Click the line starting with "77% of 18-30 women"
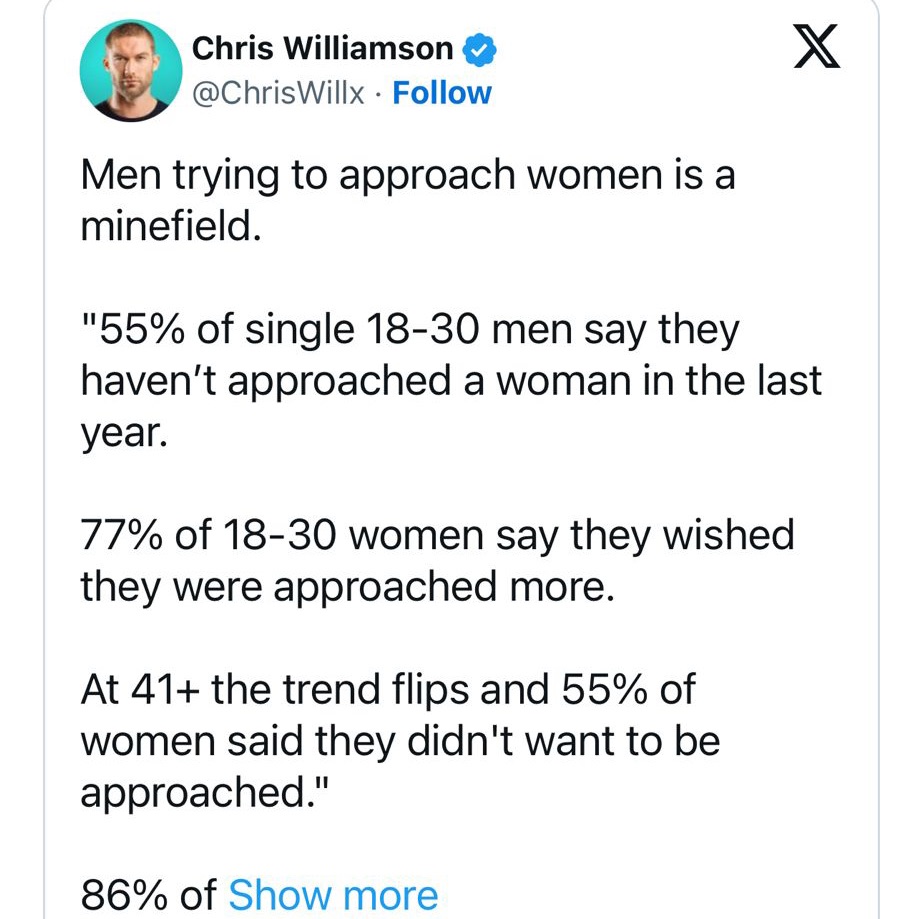The width and height of the screenshot is (923, 919). (x=437, y=535)
